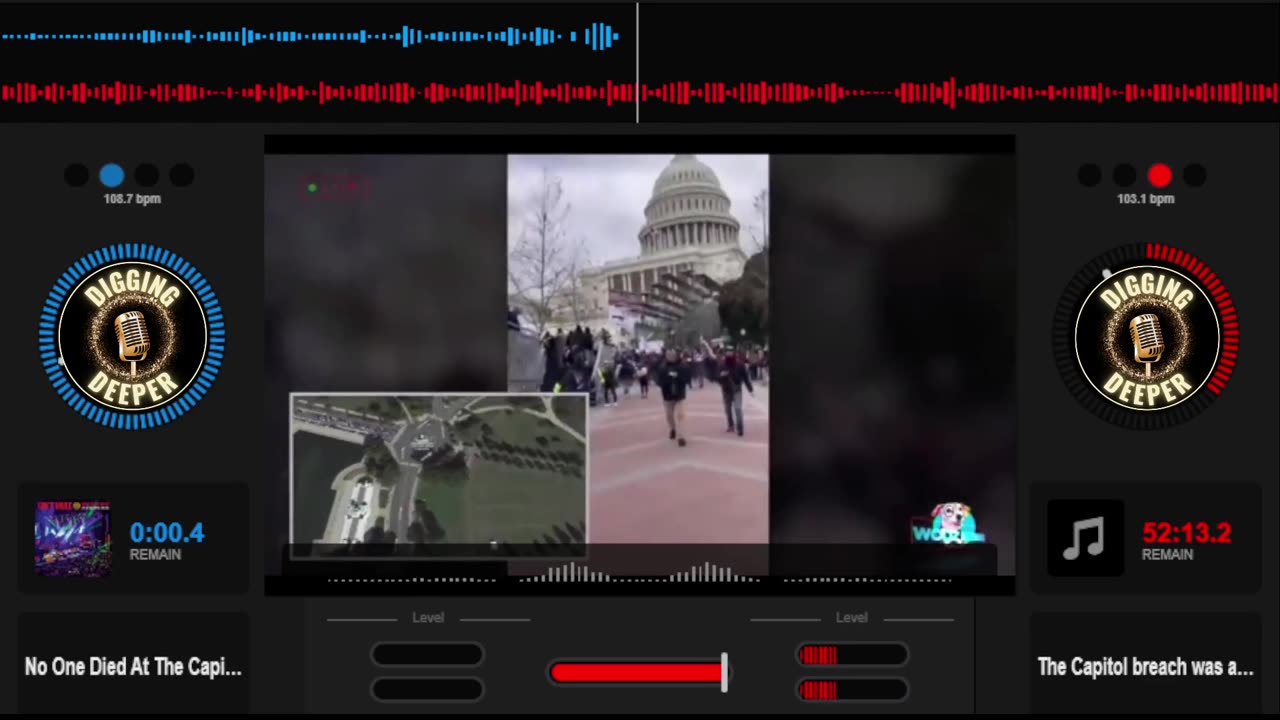Click the music note icon on right deck
1280x720 pixels.
[x=1085, y=538]
